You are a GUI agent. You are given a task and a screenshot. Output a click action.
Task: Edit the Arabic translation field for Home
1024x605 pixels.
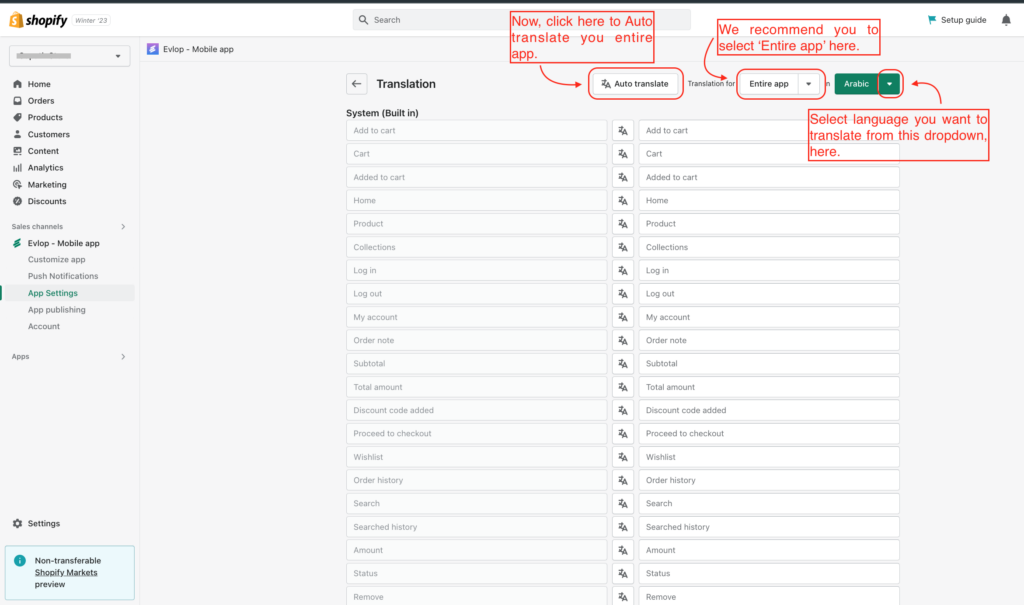click(x=769, y=201)
